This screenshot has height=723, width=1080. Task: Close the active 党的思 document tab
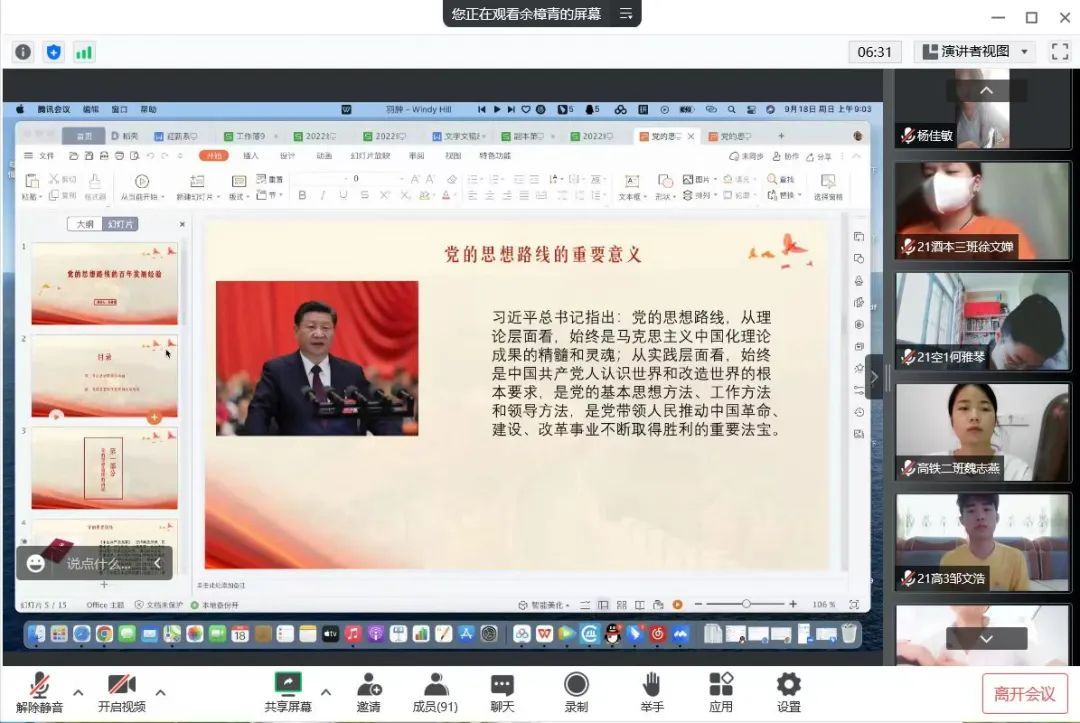(691, 136)
